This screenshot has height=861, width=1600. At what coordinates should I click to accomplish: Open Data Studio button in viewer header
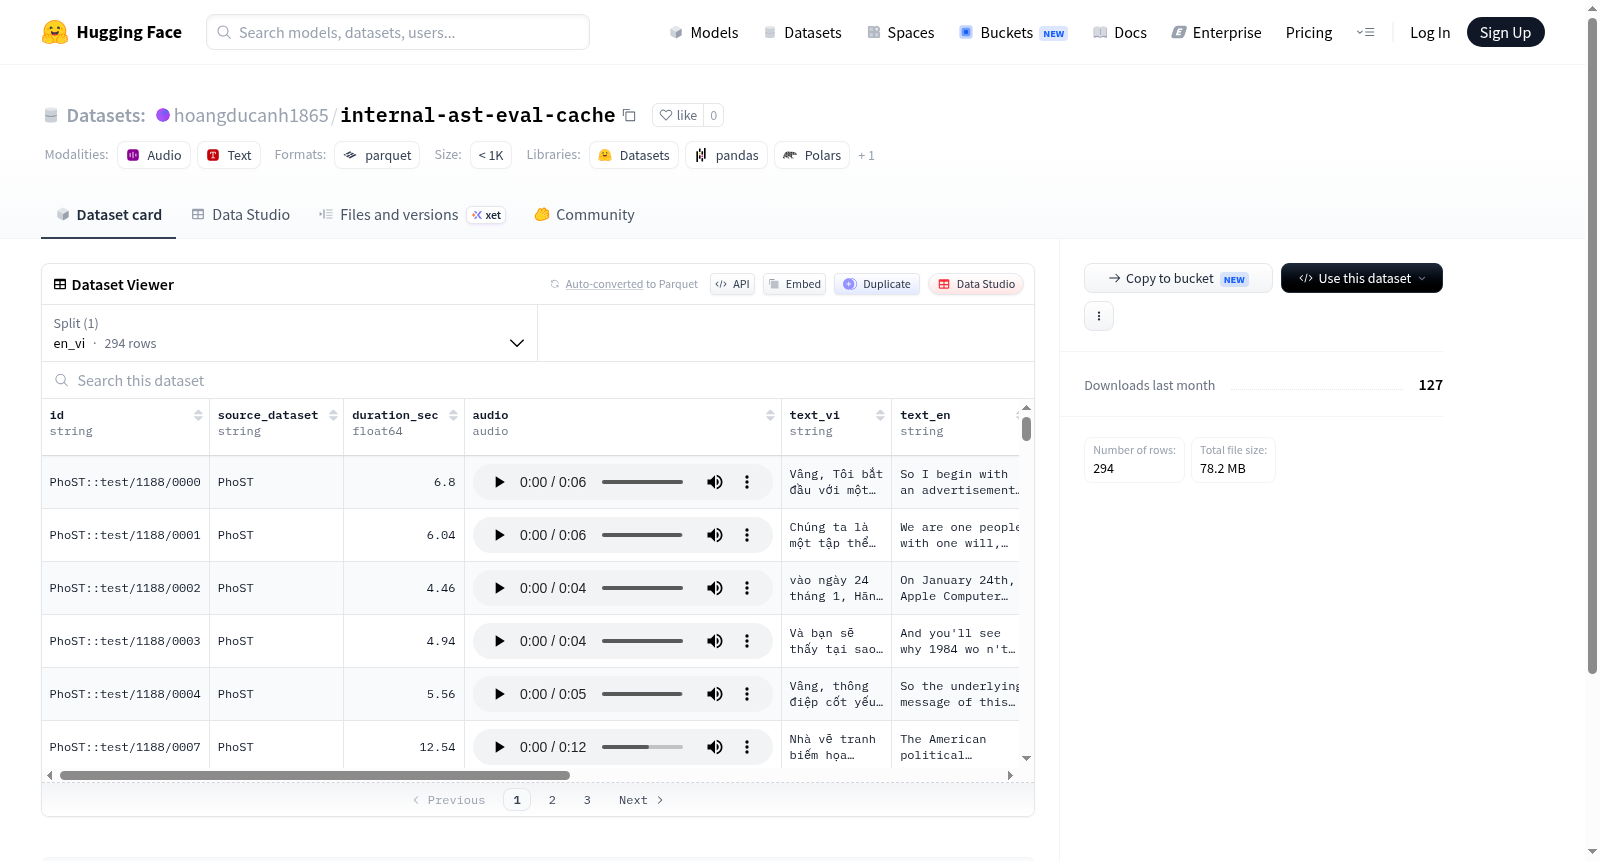976,284
